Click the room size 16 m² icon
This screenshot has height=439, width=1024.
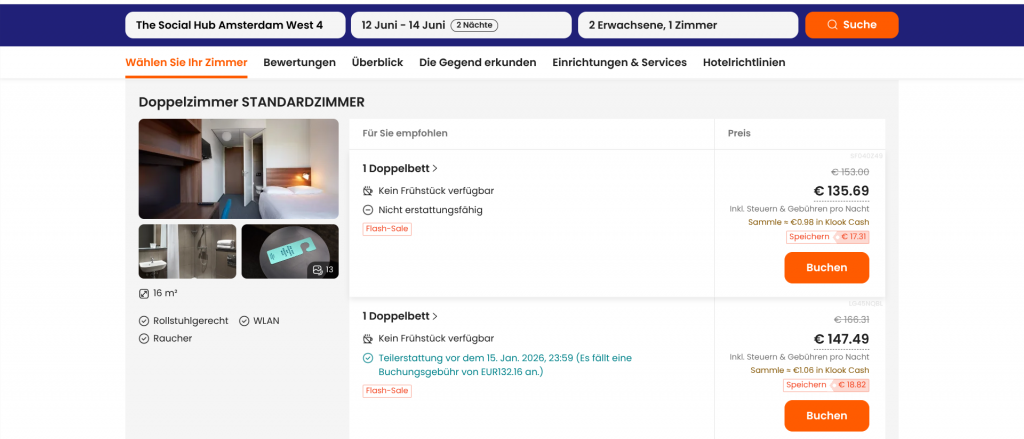(x=144, y=294)
